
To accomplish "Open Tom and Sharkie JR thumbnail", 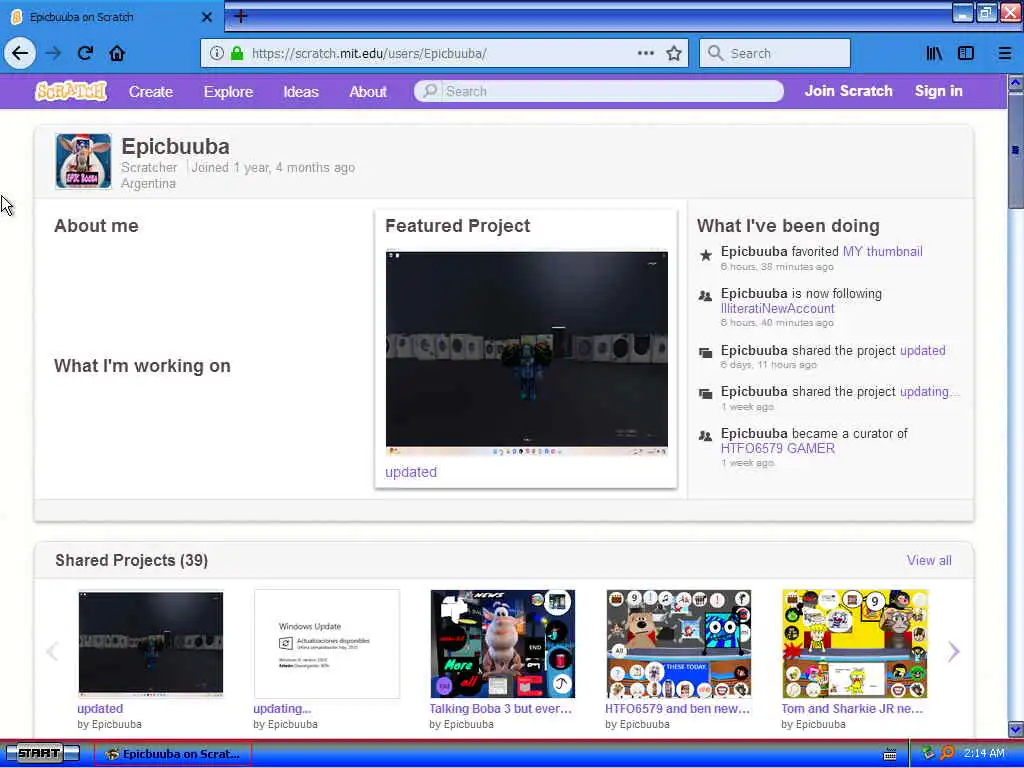I will click(854, 644).
